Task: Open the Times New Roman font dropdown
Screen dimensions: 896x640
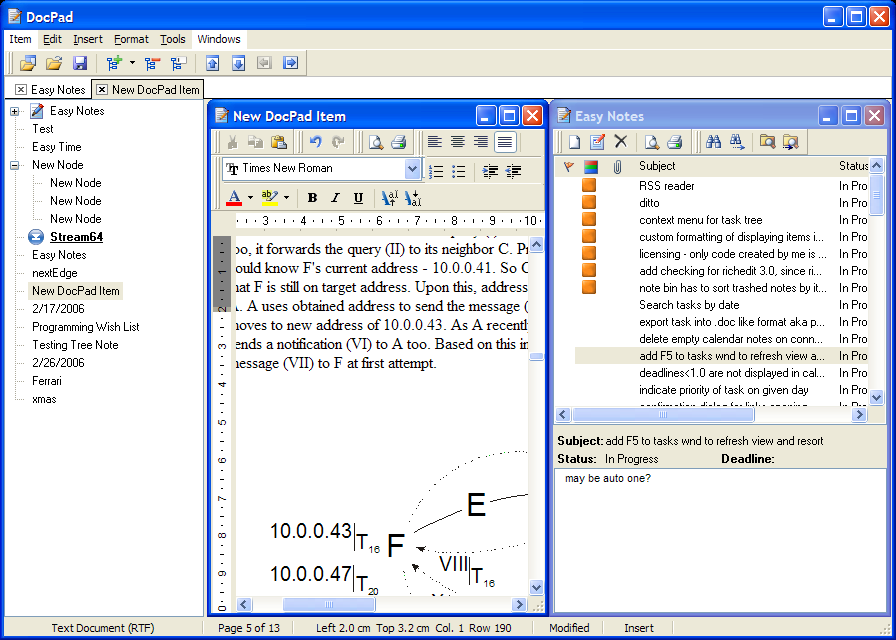Action: [412, 169]
